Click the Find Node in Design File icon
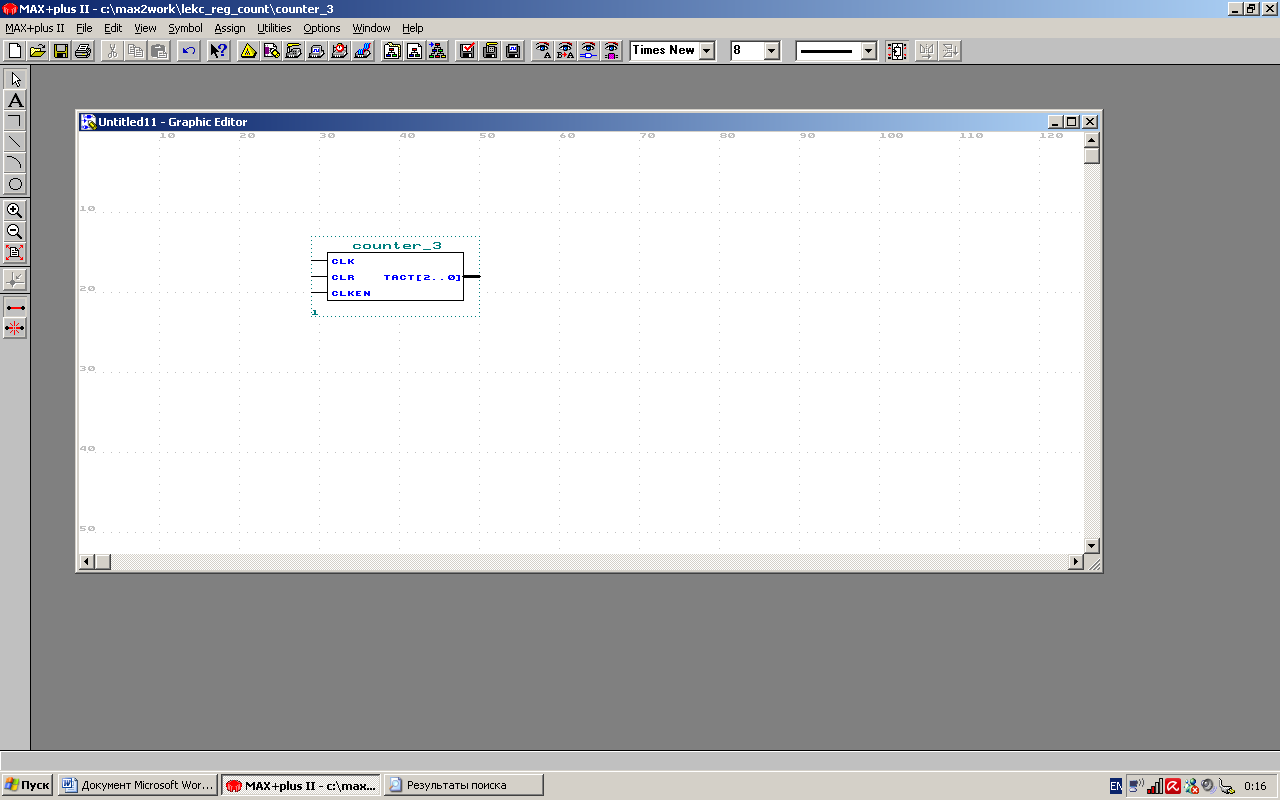Screen dimensions: 1280x800 [588, 50]
